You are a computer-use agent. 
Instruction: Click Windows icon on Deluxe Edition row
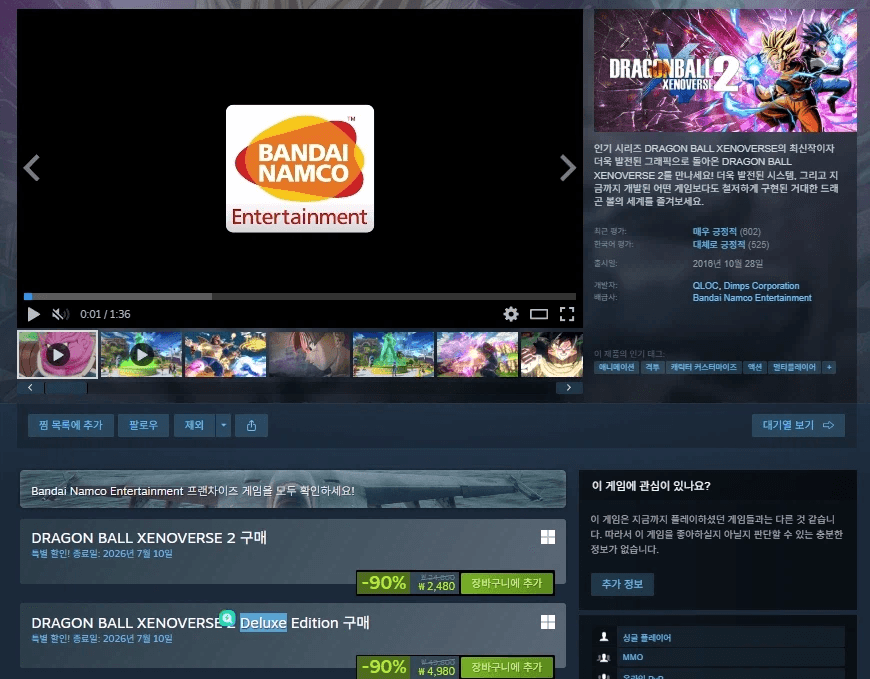tap(548, 622)
